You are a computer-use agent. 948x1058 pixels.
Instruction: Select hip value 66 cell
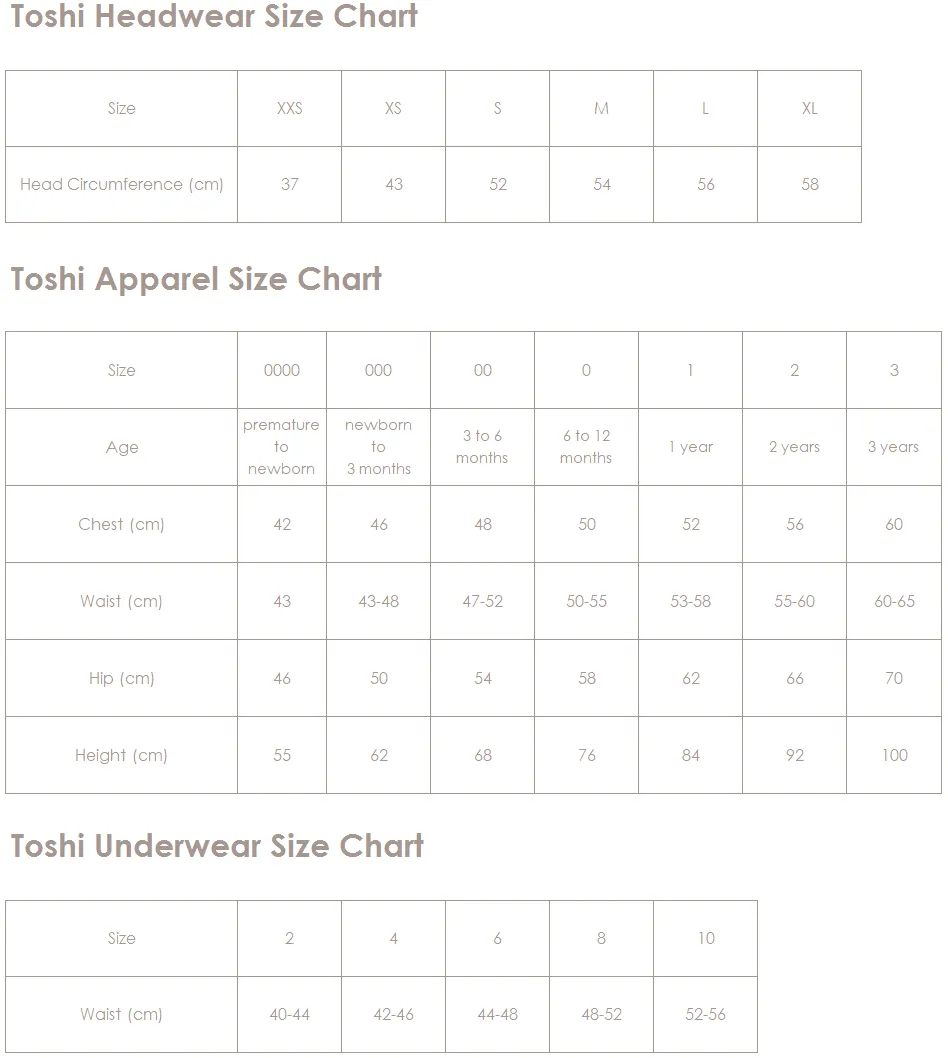(x=795, y=678)
